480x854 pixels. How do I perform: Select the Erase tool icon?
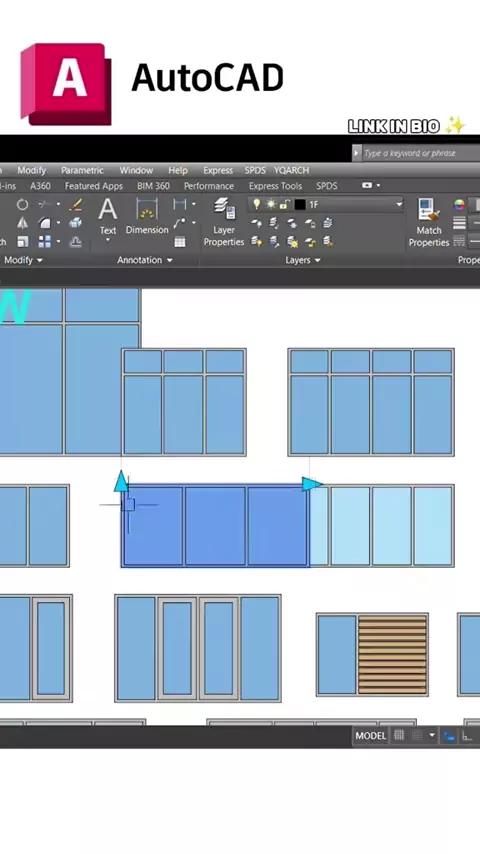click(x=76, y=205)
